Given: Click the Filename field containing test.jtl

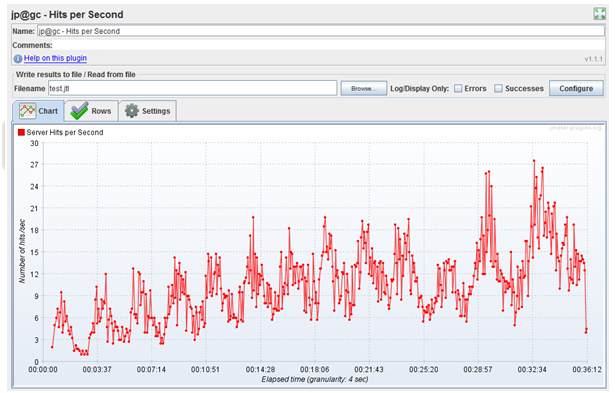Looking at the screenshot, I should [193, 89].
